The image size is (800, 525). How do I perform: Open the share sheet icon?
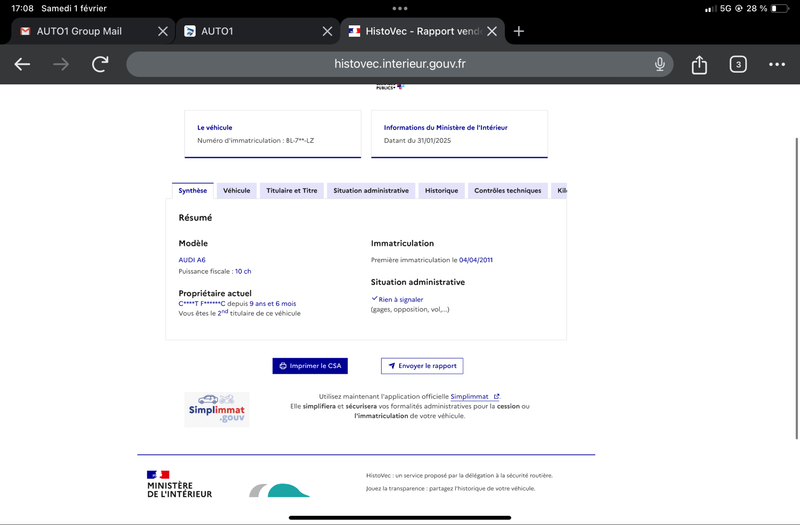coord(699,64)
